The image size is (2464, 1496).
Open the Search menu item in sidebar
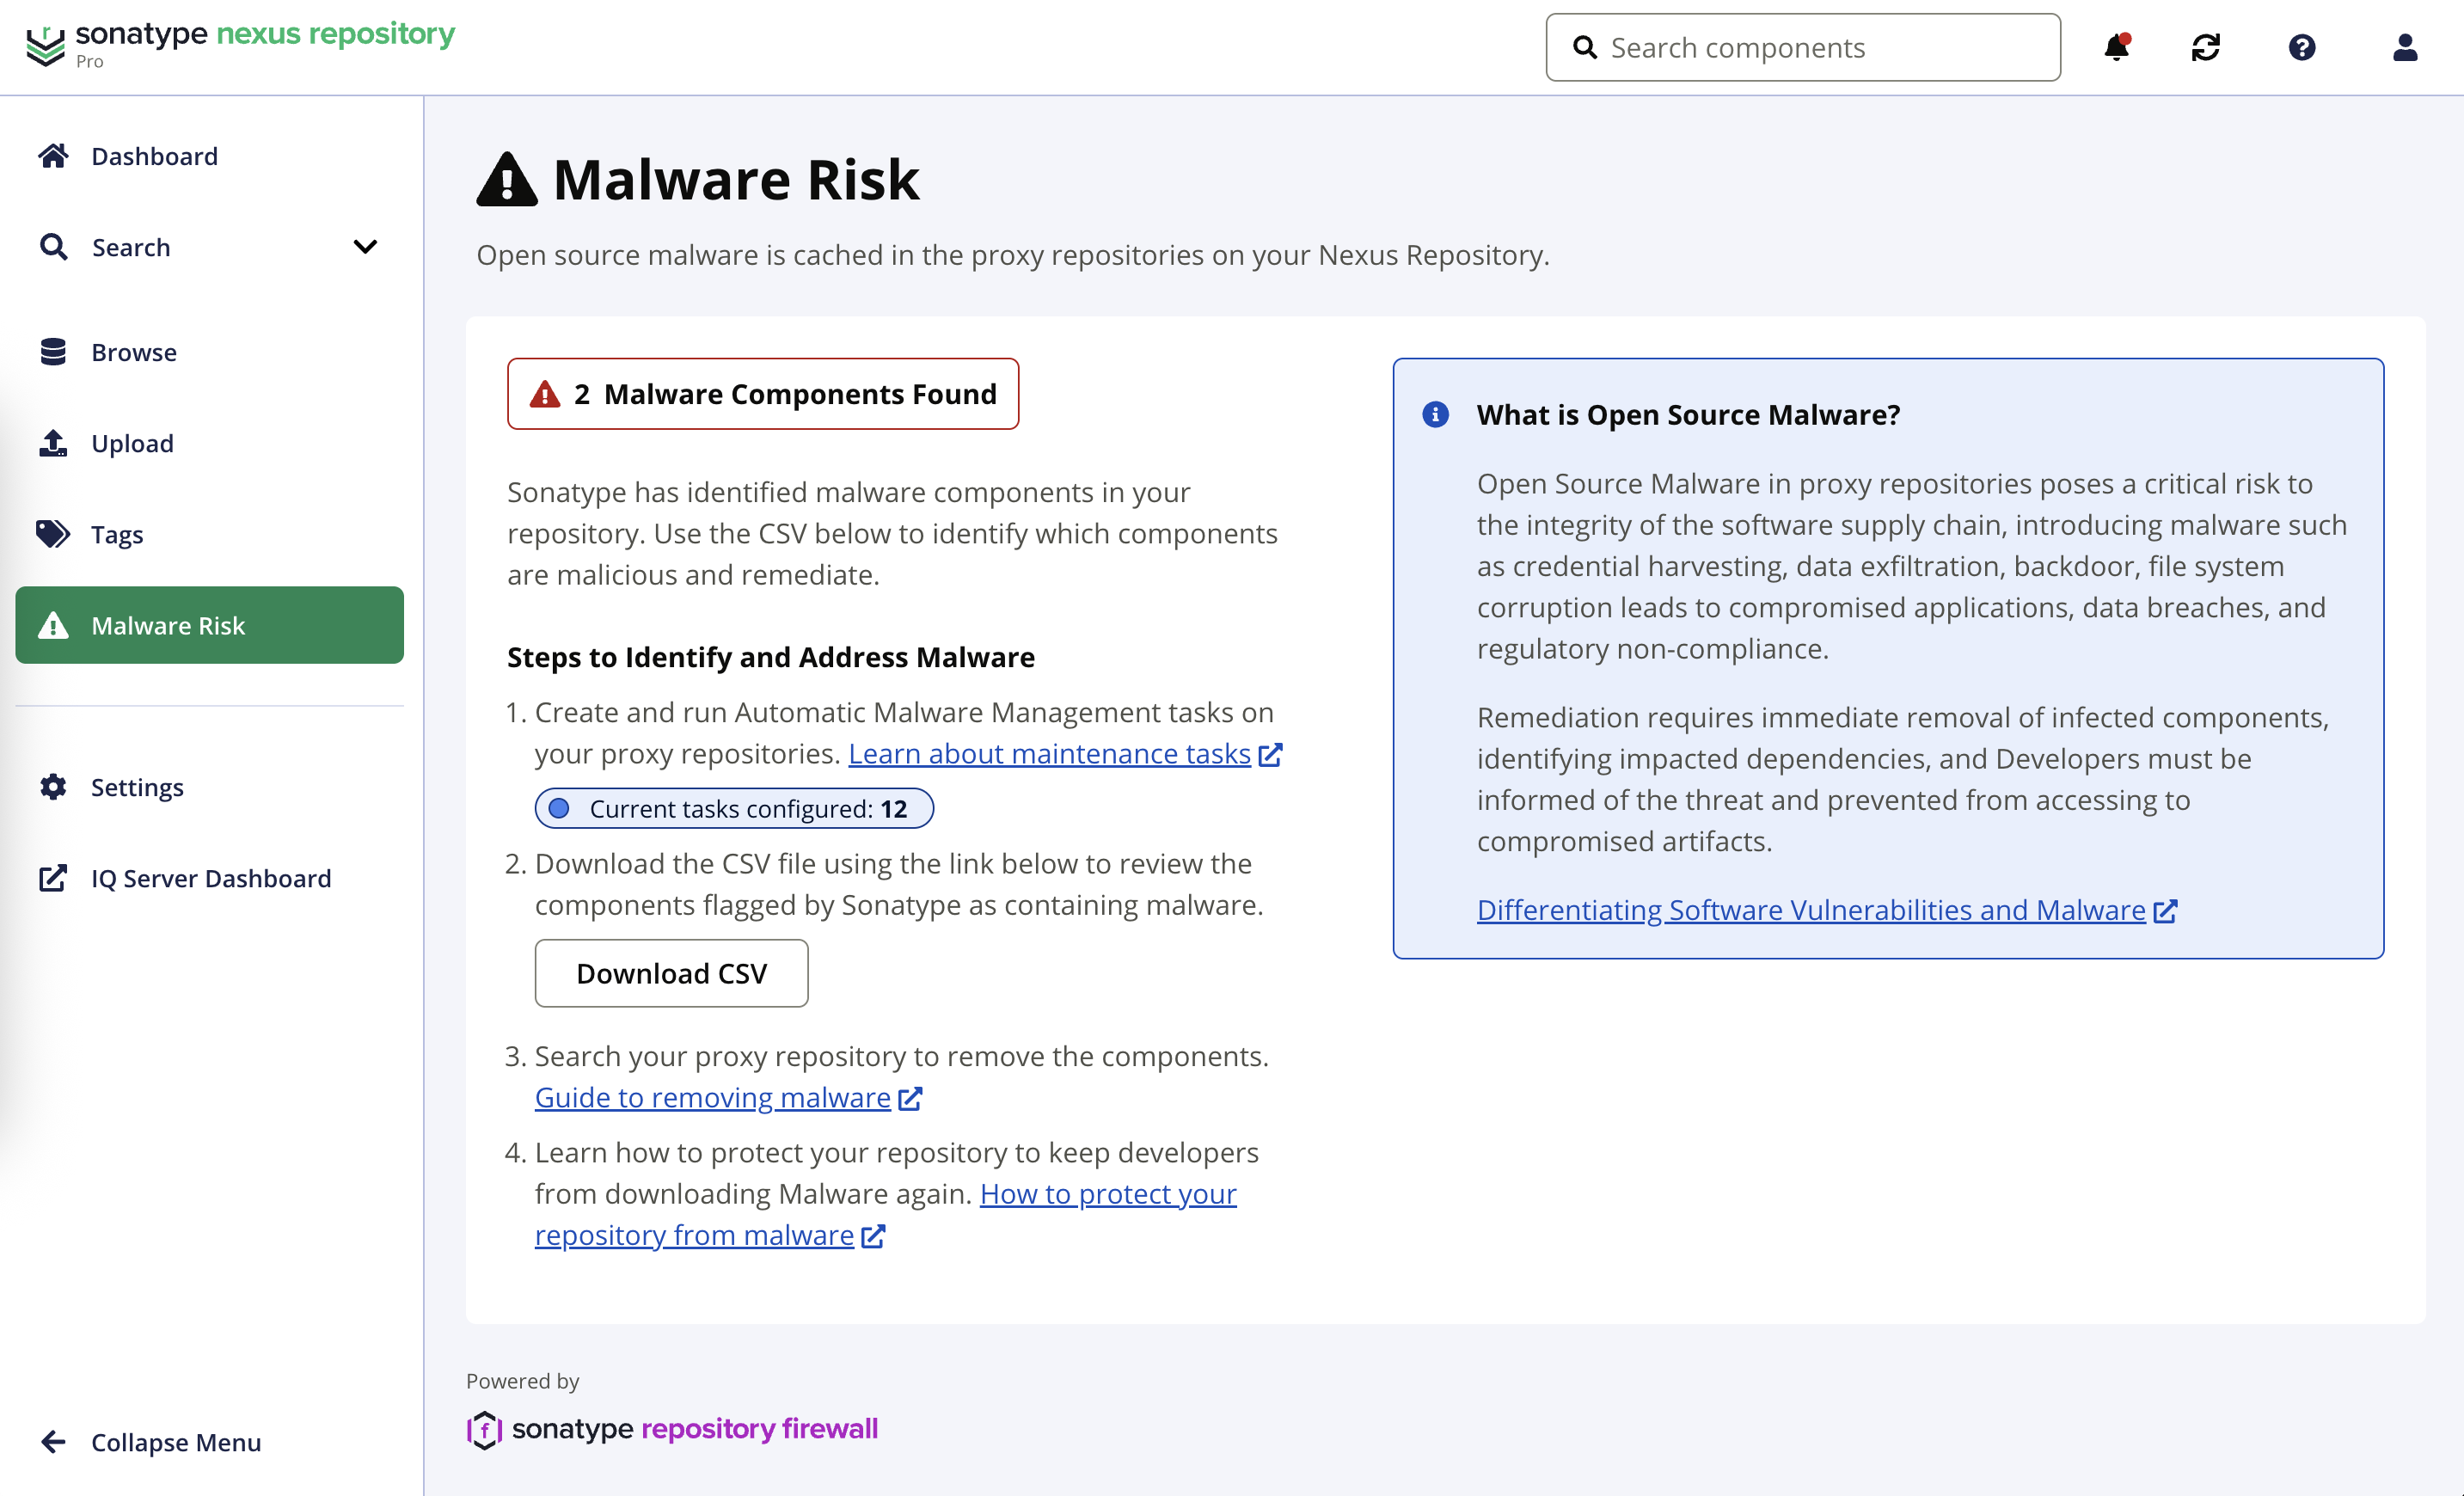click(209, 247)
